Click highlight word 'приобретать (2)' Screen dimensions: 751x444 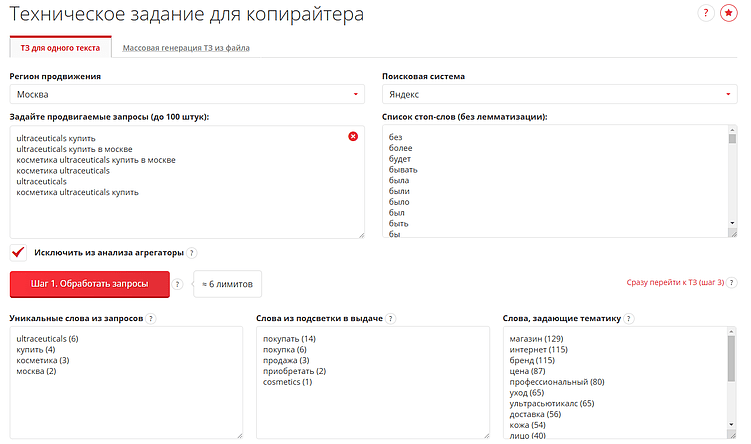coord(295,371)
